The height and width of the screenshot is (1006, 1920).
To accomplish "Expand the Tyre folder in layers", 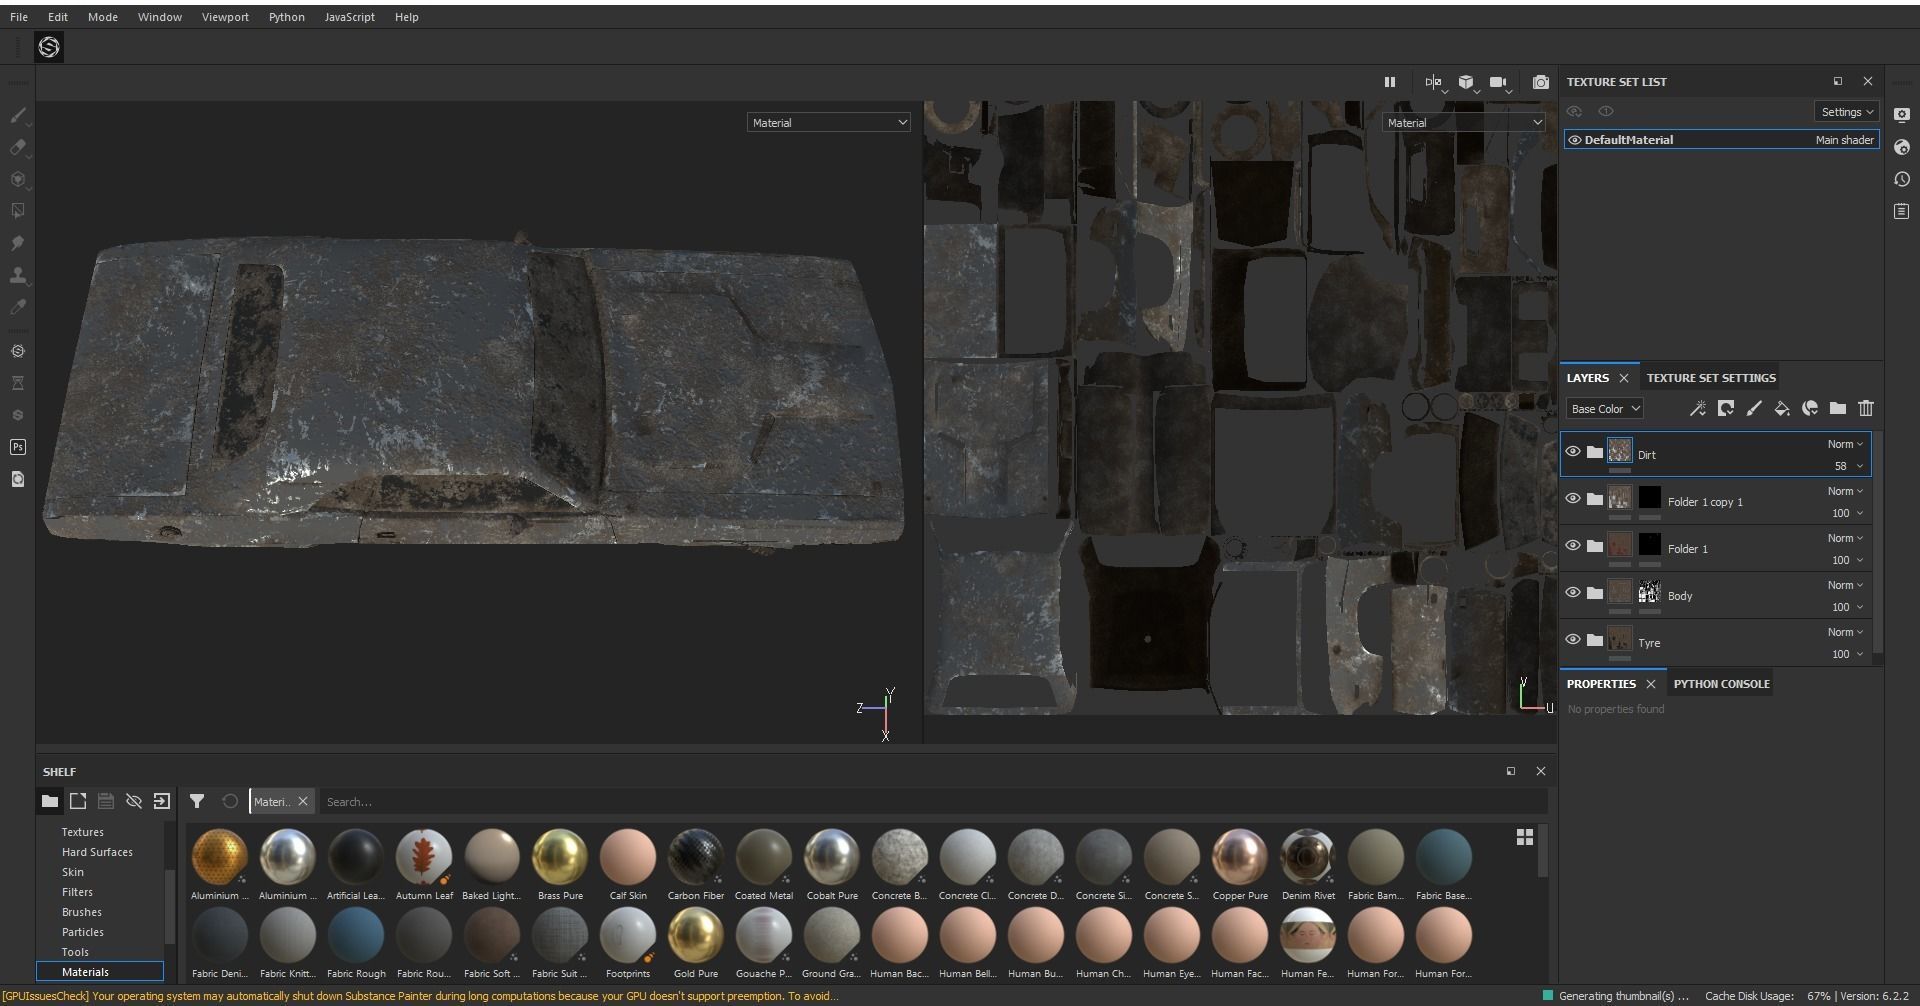I will pyautogui.click(x=1595, y=640).
